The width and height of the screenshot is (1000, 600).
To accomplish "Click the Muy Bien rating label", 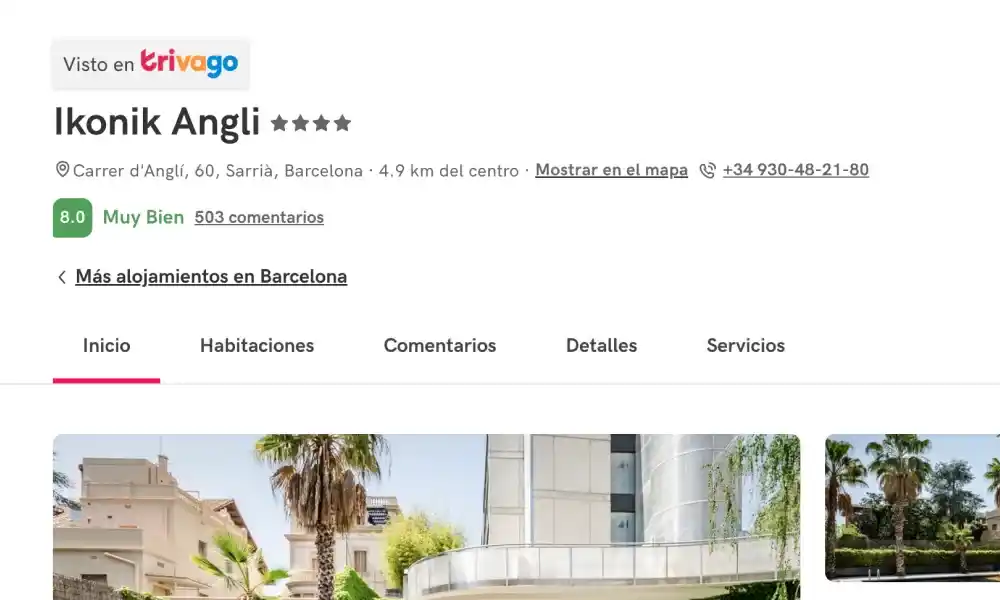I will click(x=143, y=217).
